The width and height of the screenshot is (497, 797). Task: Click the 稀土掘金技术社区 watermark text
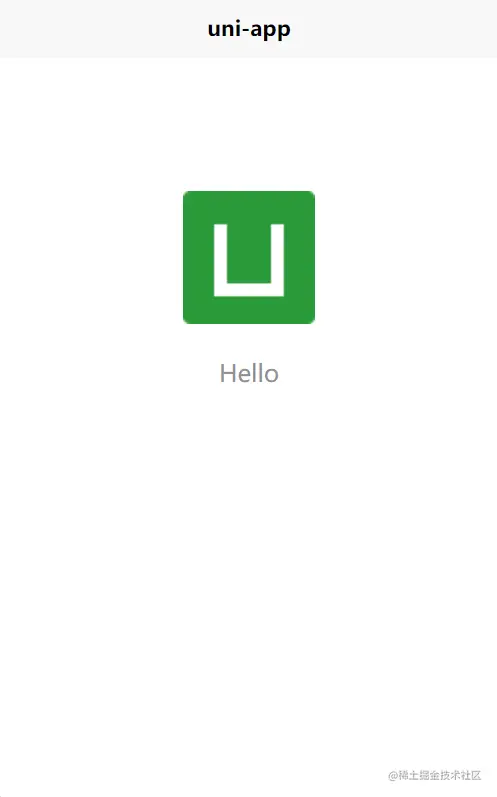point(440,775)
